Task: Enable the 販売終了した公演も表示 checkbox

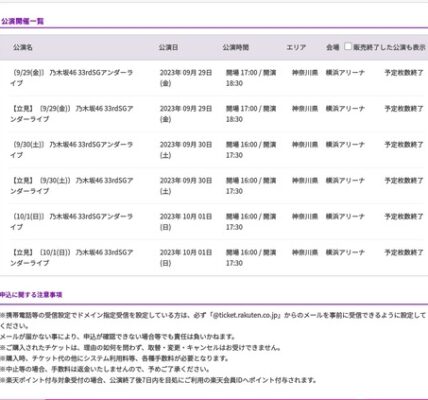Action: click(x=348, y=46)
